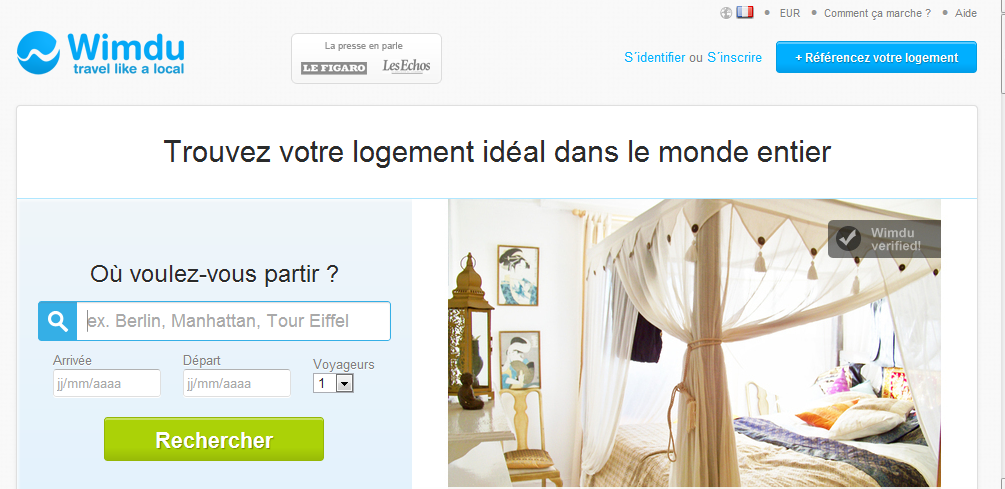
Task: Open the canopy bed bedroom photo
Action: pos(694,343)
